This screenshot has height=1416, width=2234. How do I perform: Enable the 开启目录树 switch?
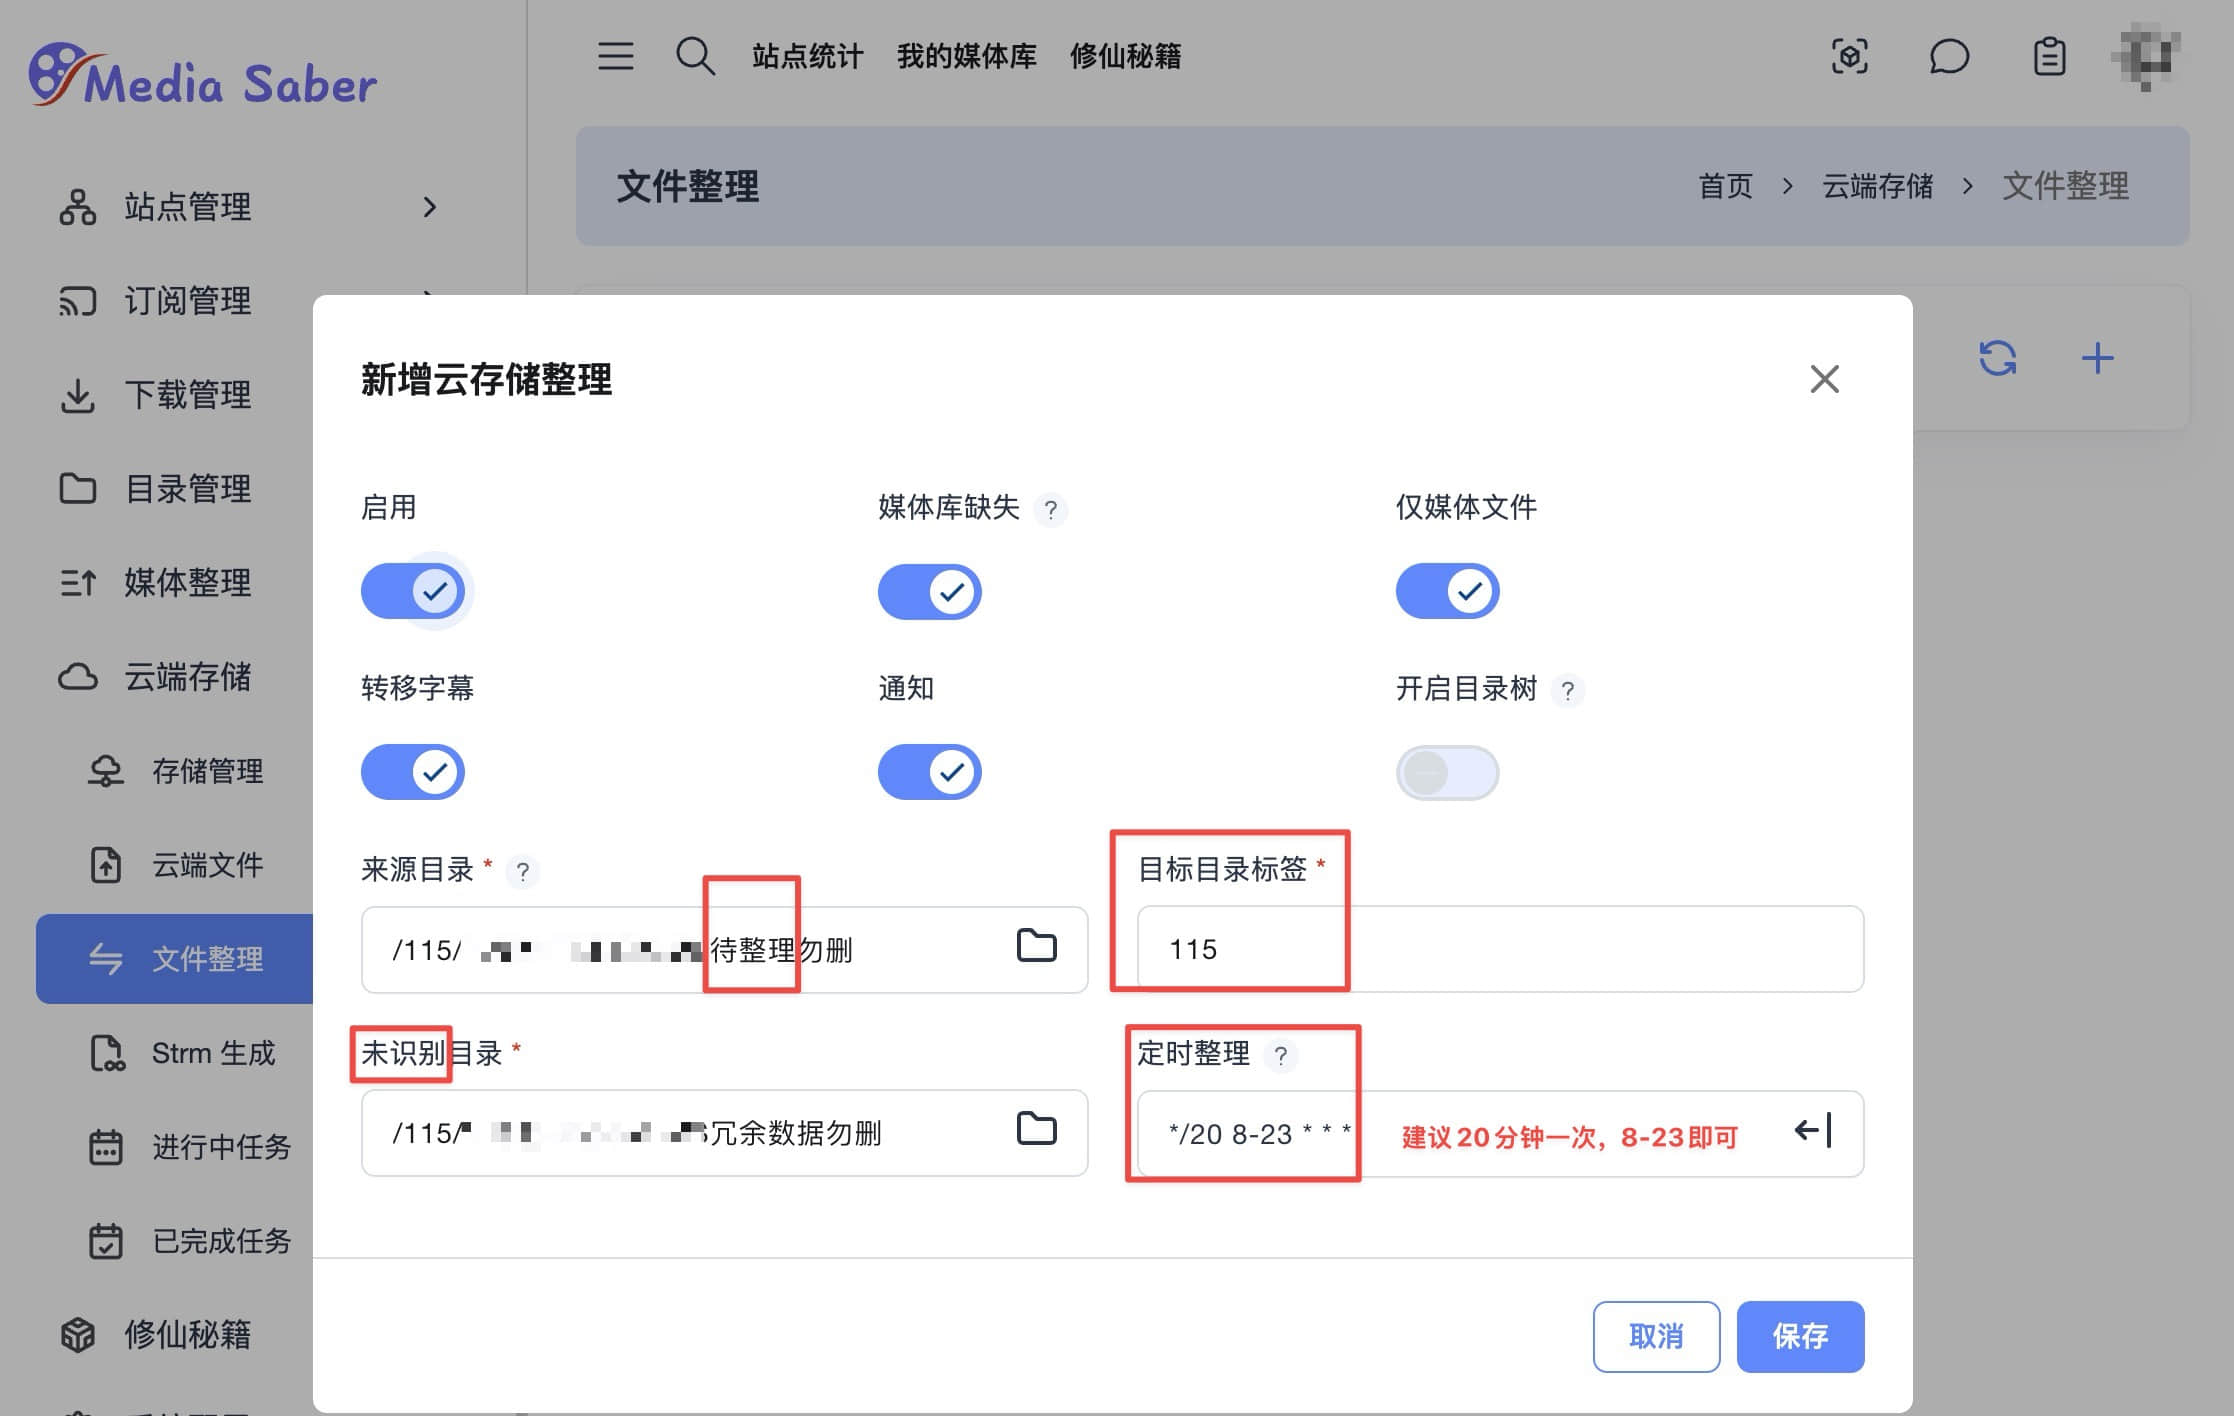(1447, 772)
